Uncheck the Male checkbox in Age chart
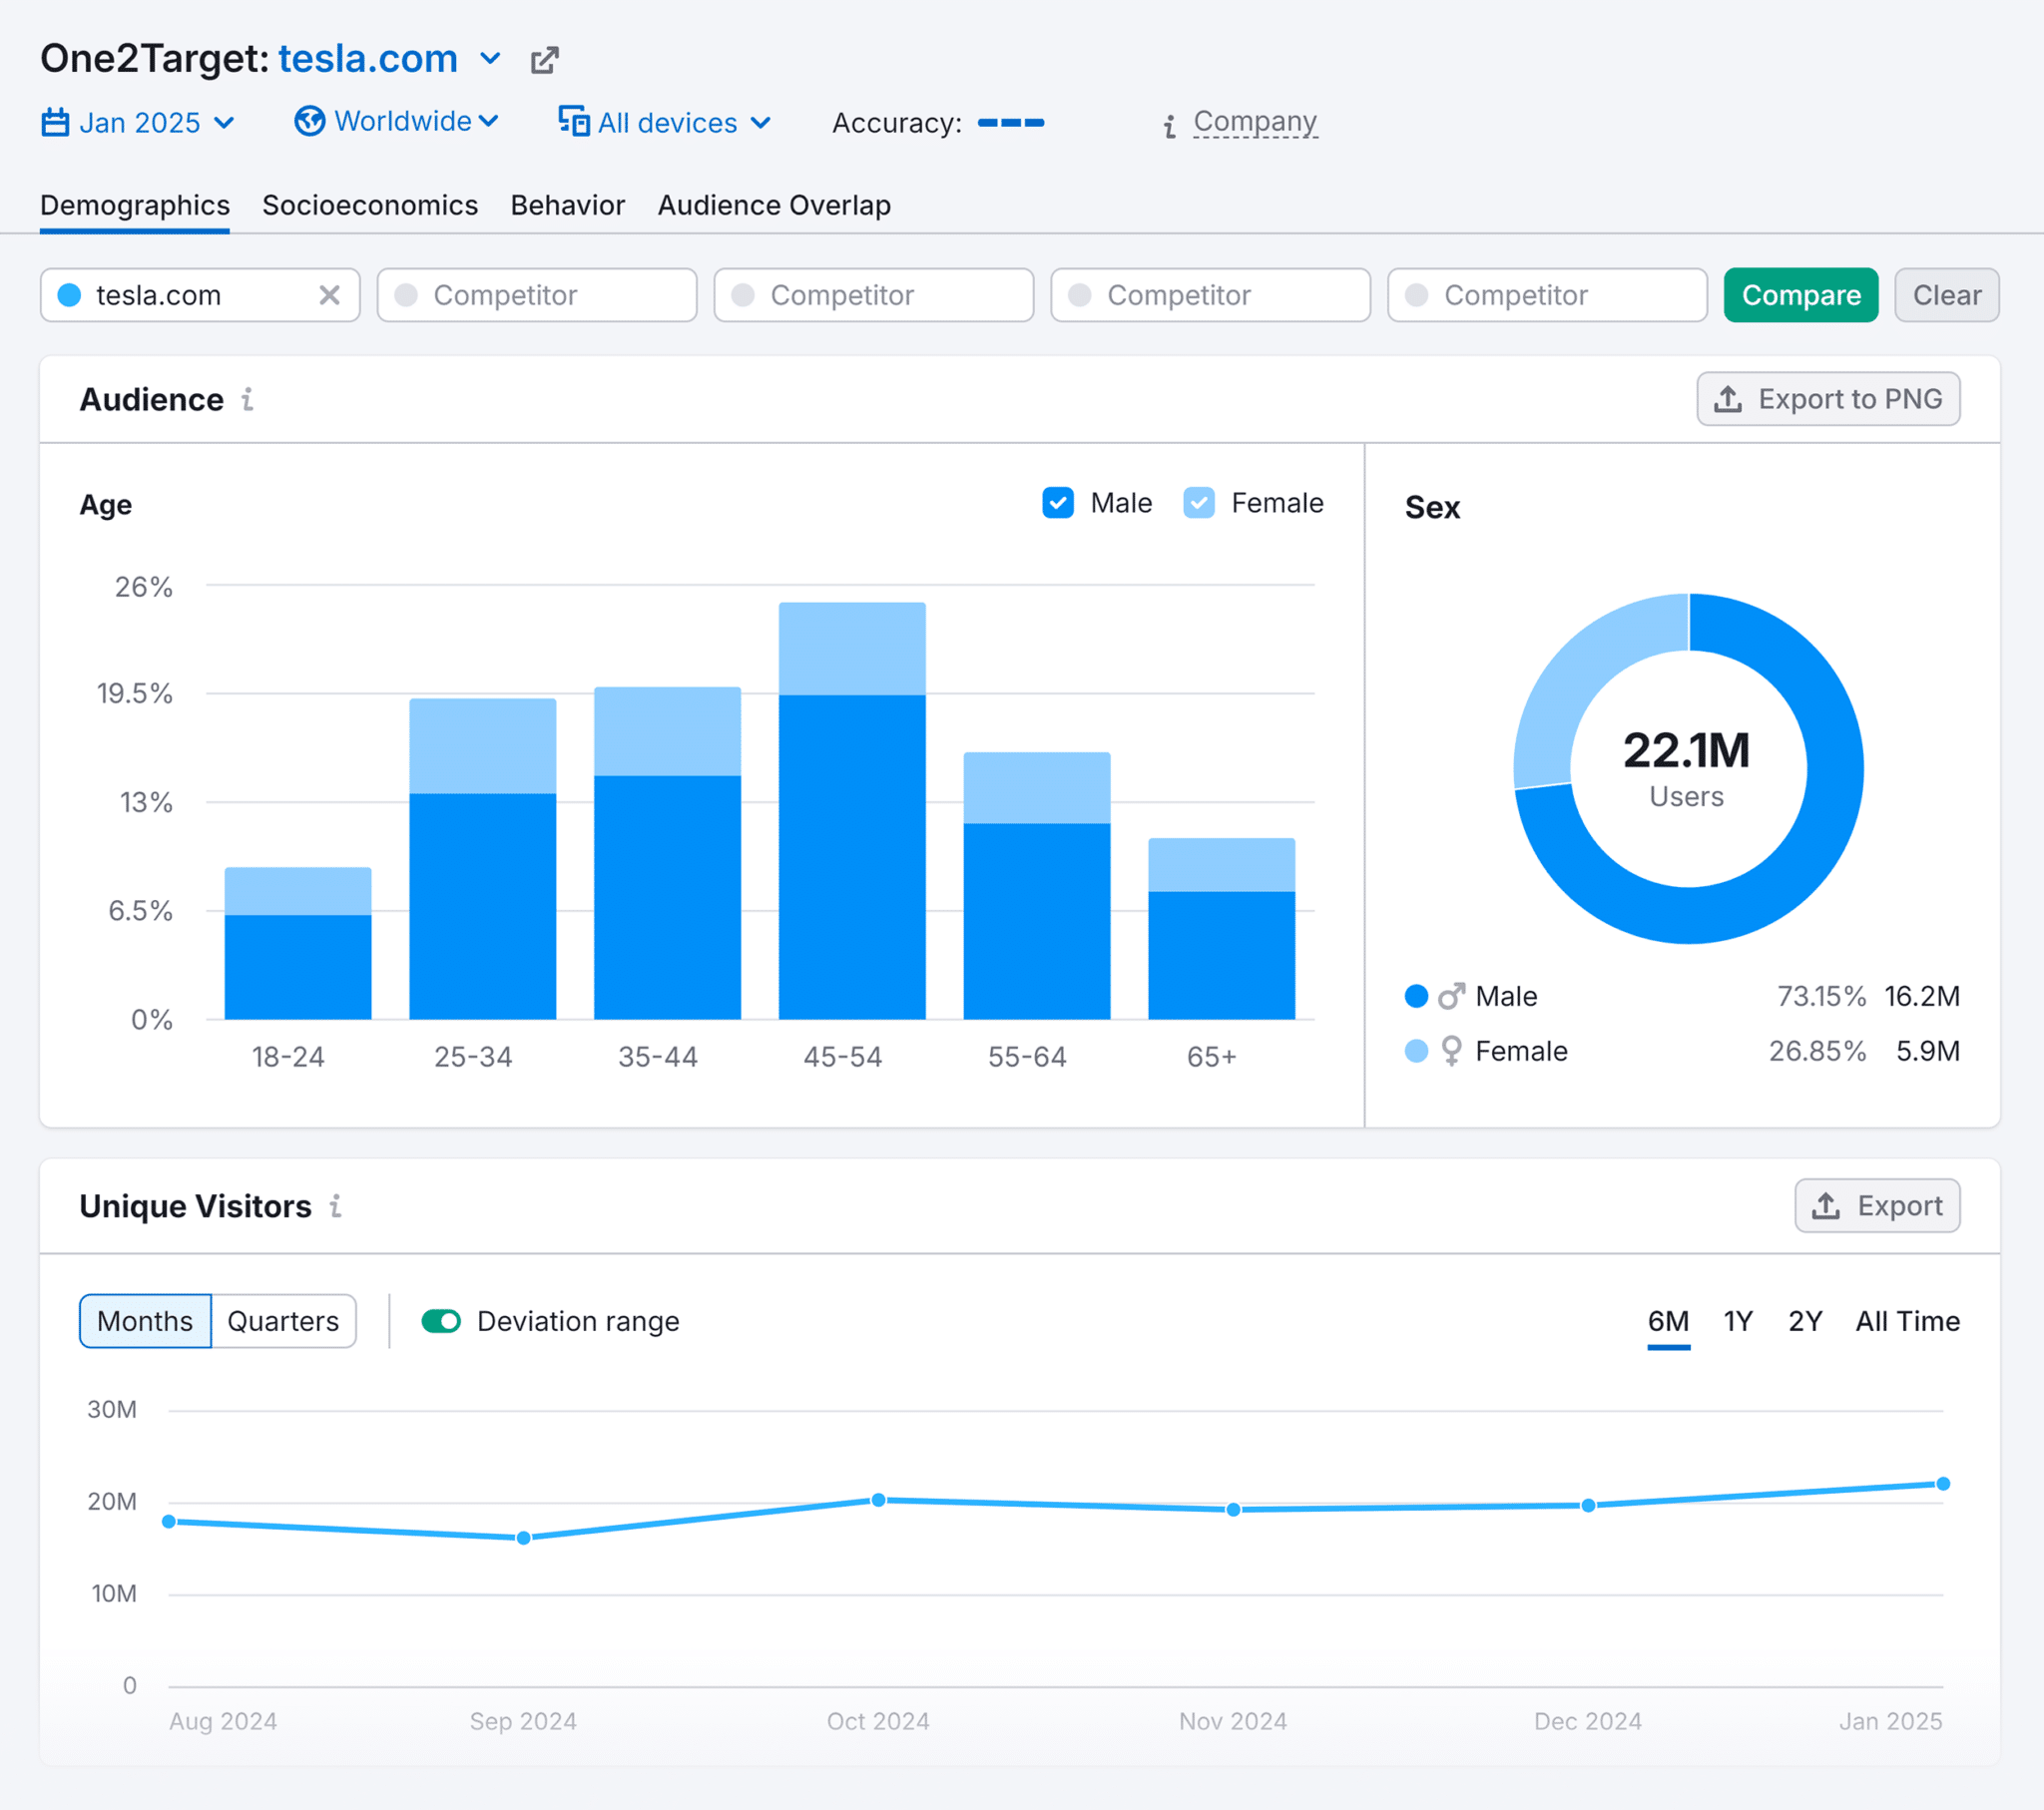Image resolution: width=2044 pixels, height=1810 pixels. click(1058, 503)
